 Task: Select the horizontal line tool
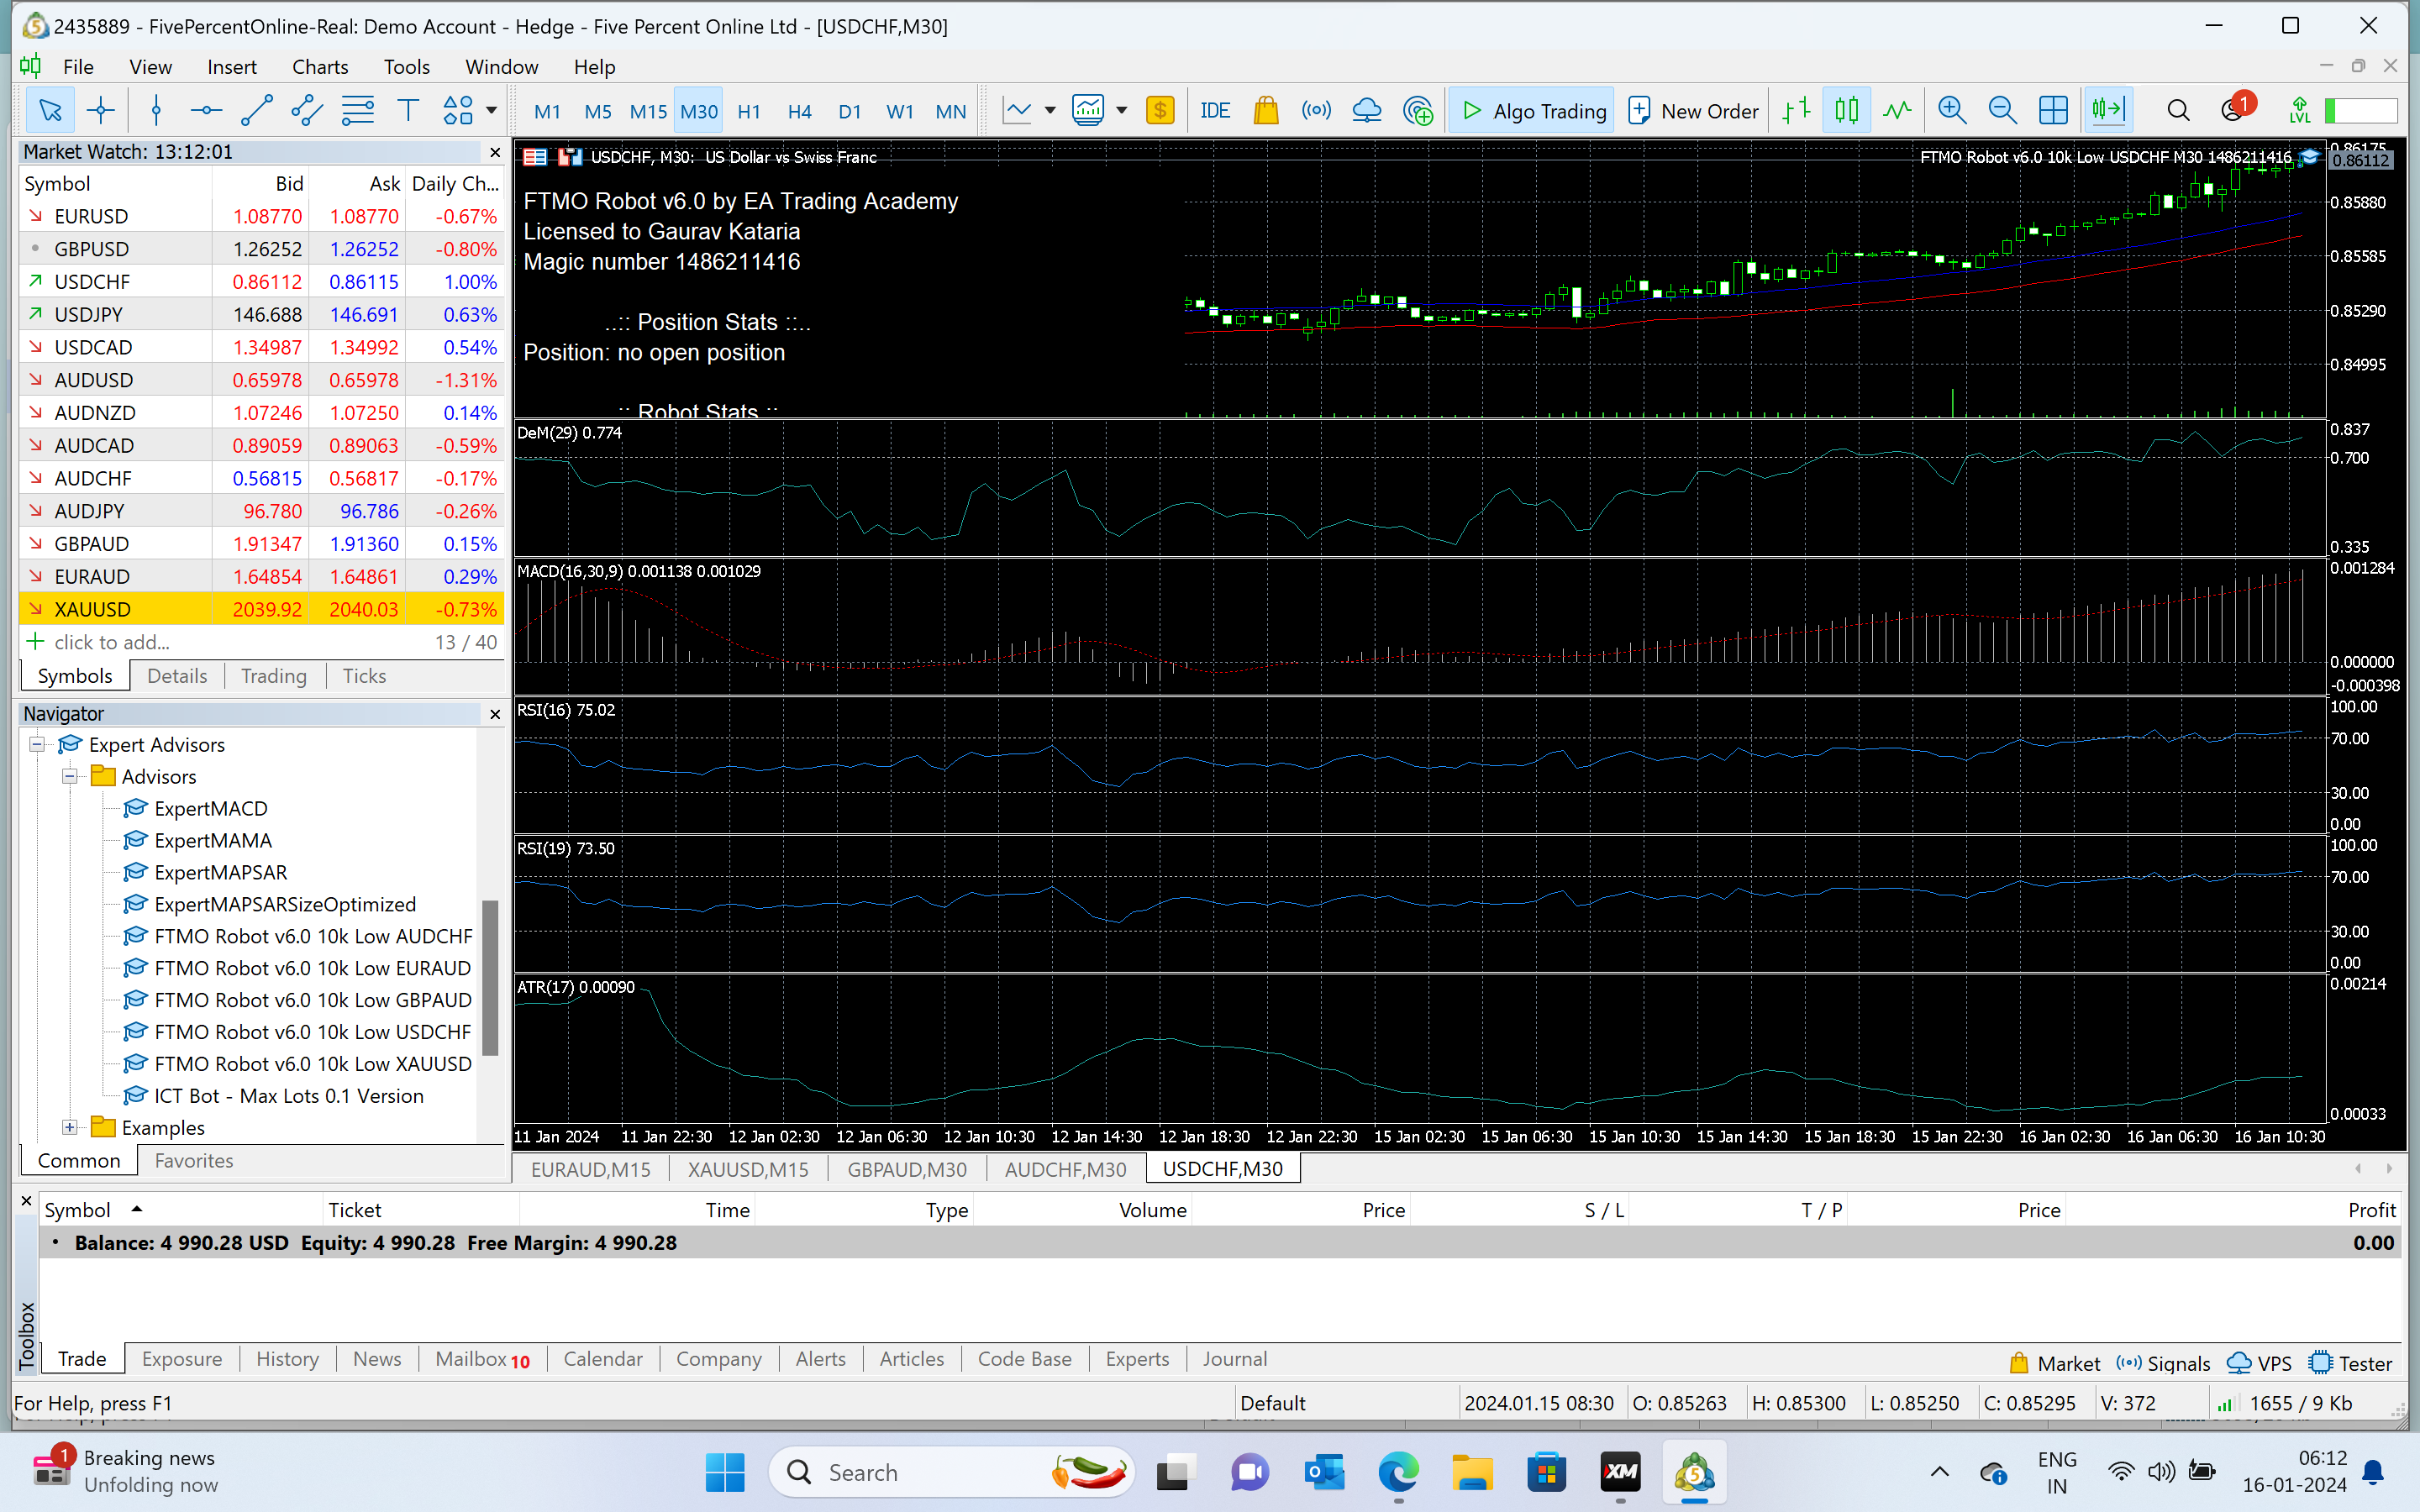206,110
